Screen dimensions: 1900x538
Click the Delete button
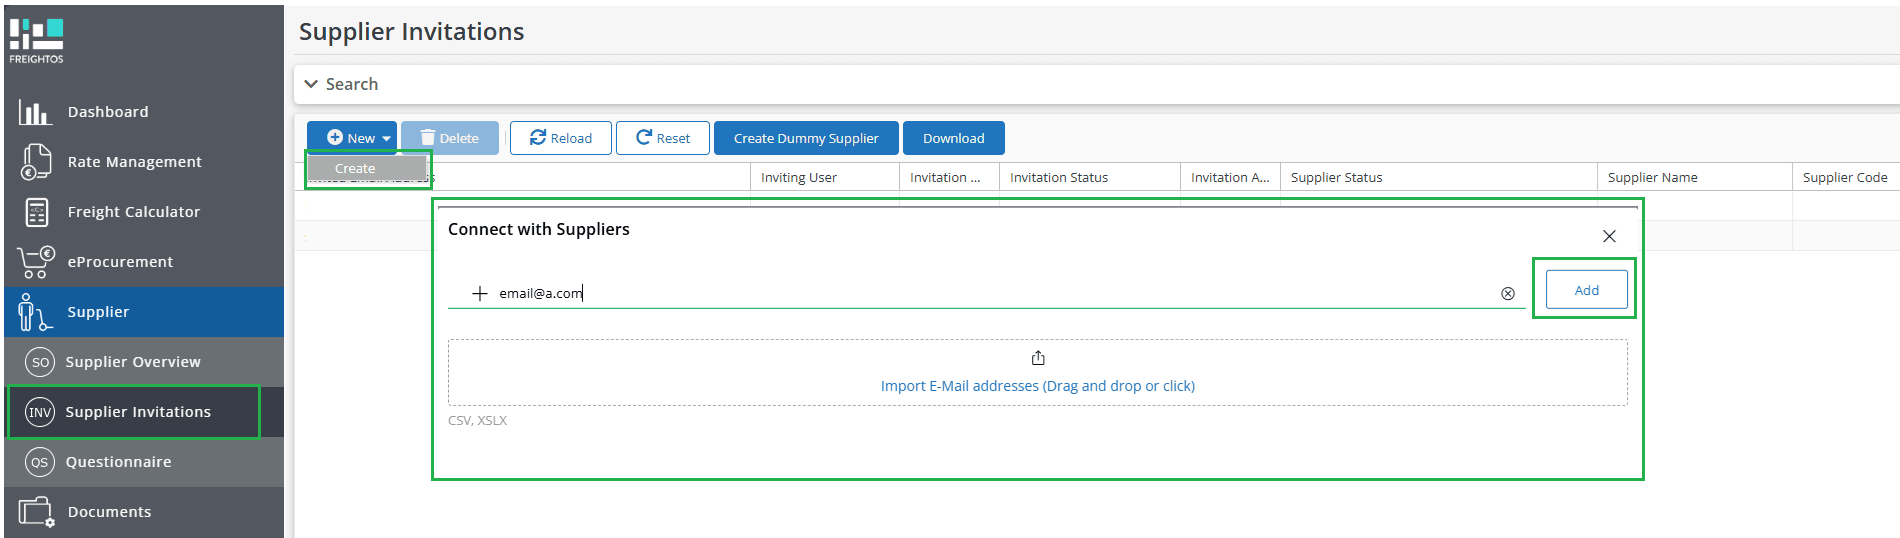[450, 138]
